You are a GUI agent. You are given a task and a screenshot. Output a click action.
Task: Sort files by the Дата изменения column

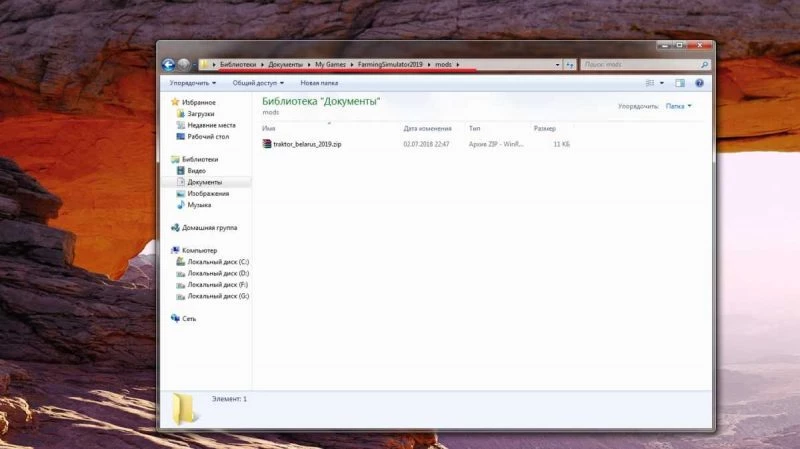427,129
